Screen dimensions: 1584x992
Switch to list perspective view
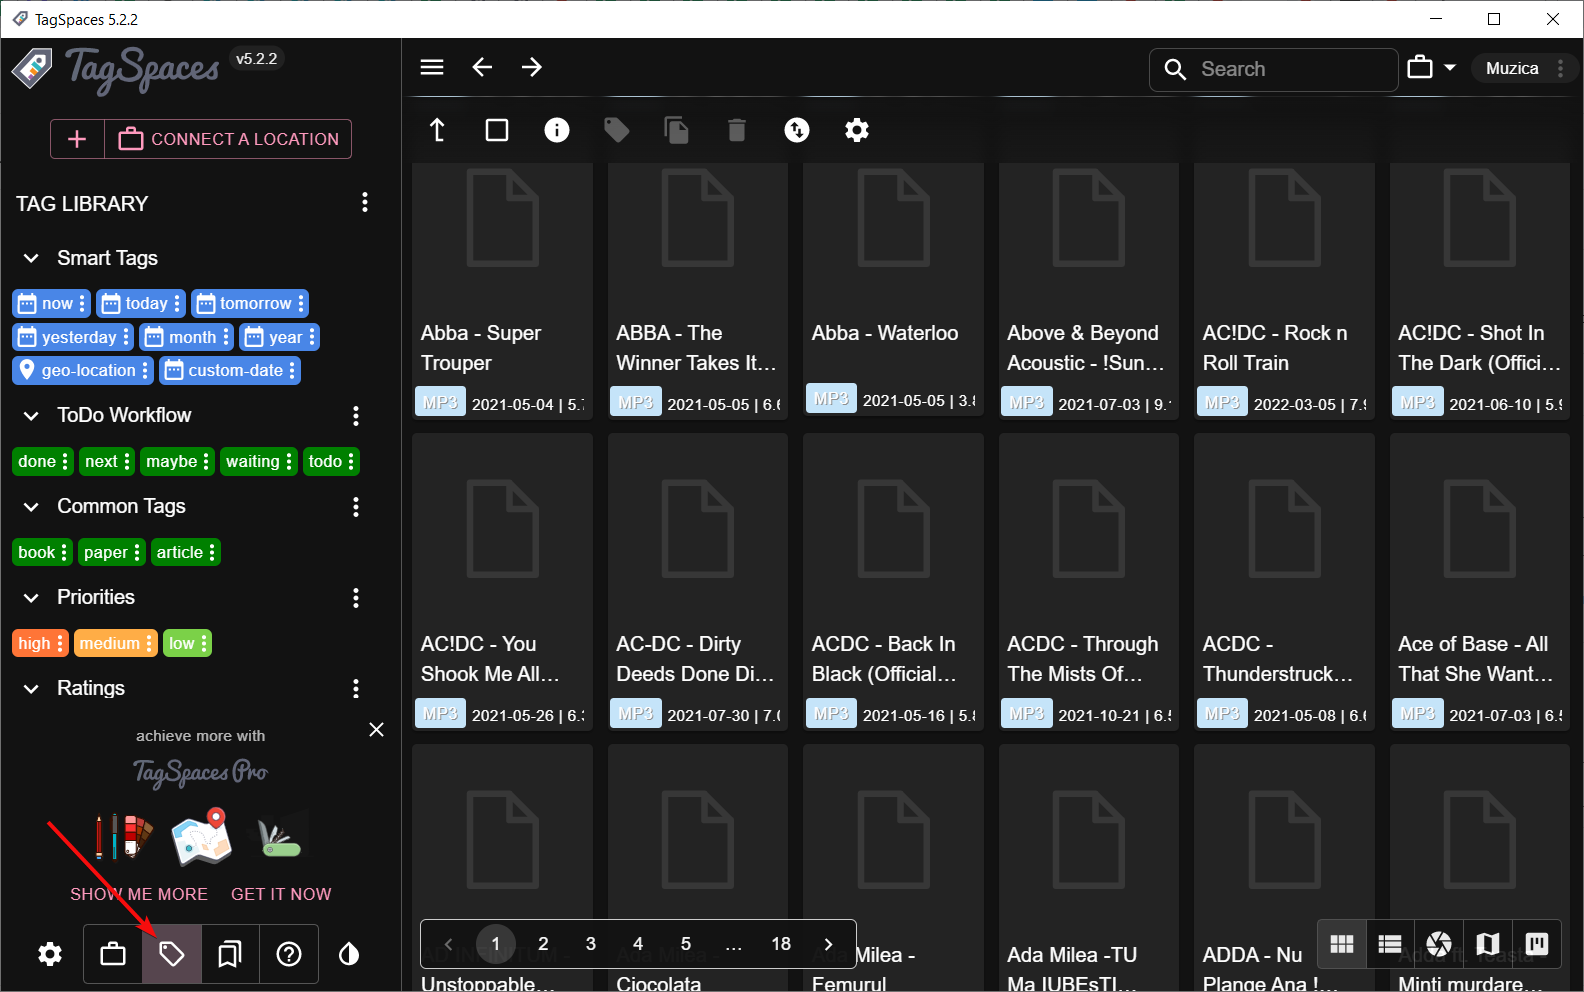click(1390, 944)
